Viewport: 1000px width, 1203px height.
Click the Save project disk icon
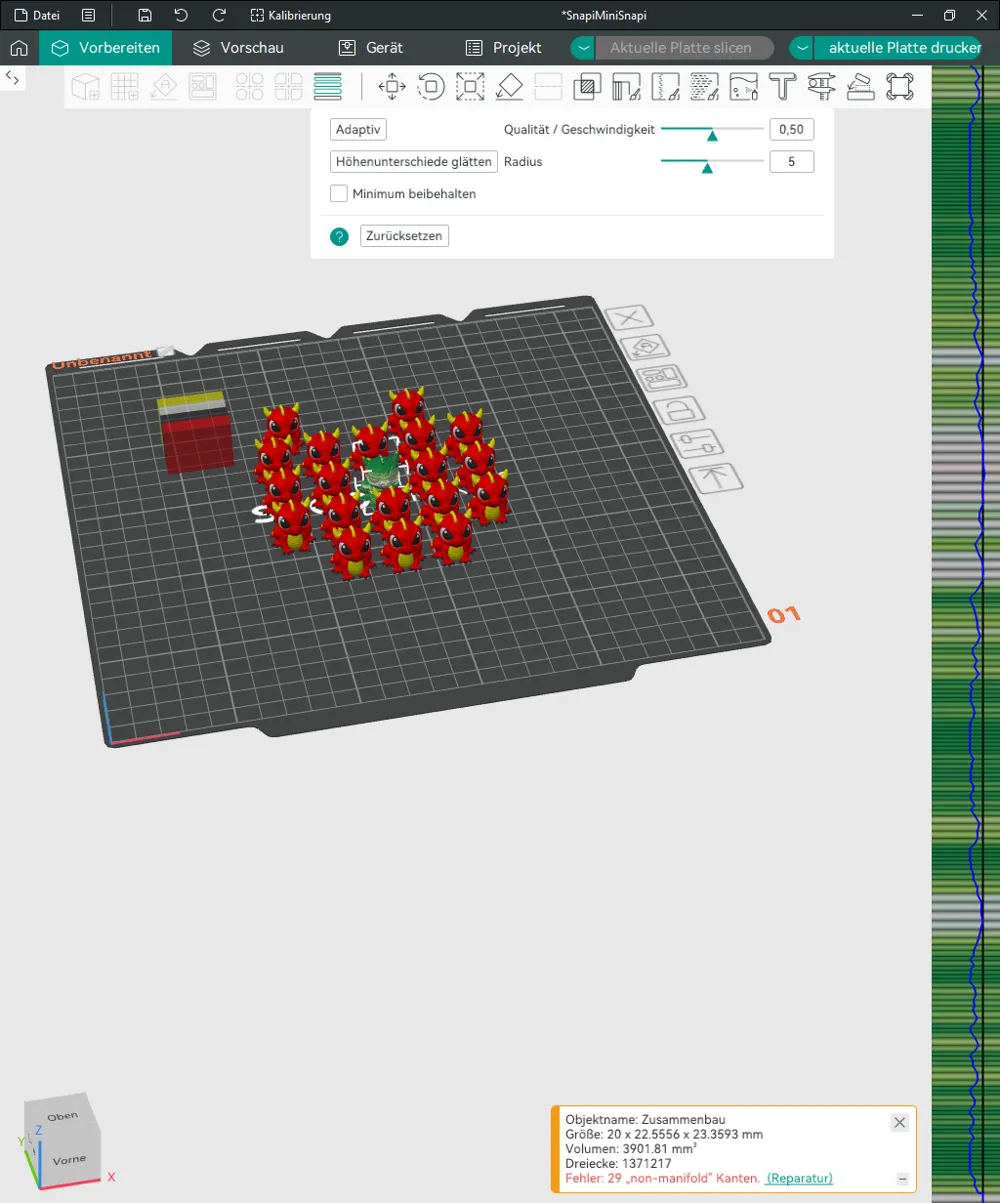click(145, 16)
